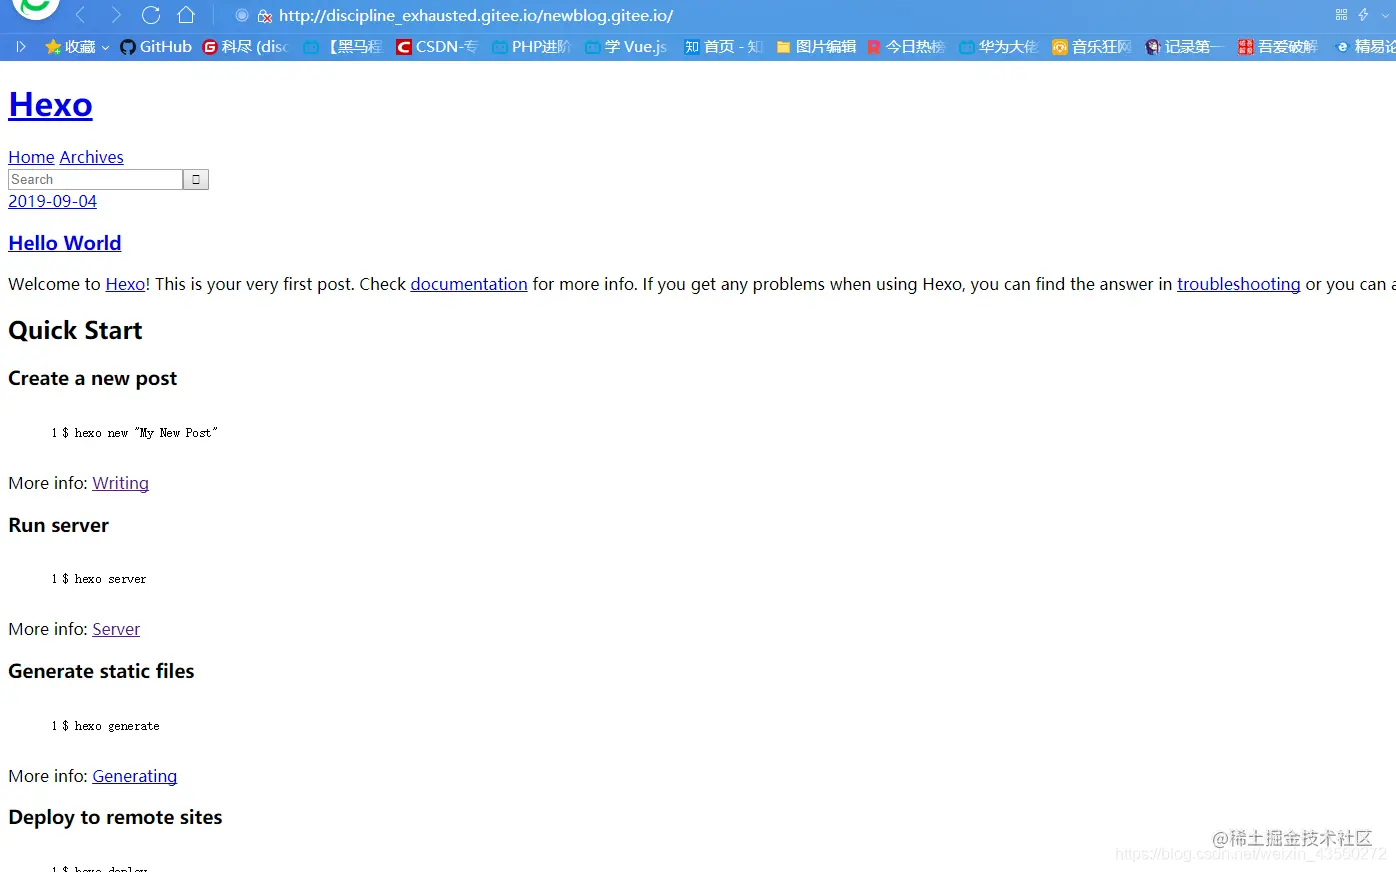Screen dimensions: 1396x872
Task: Open the 吾爱破解 bookmark
Action: pos(1278,47)
